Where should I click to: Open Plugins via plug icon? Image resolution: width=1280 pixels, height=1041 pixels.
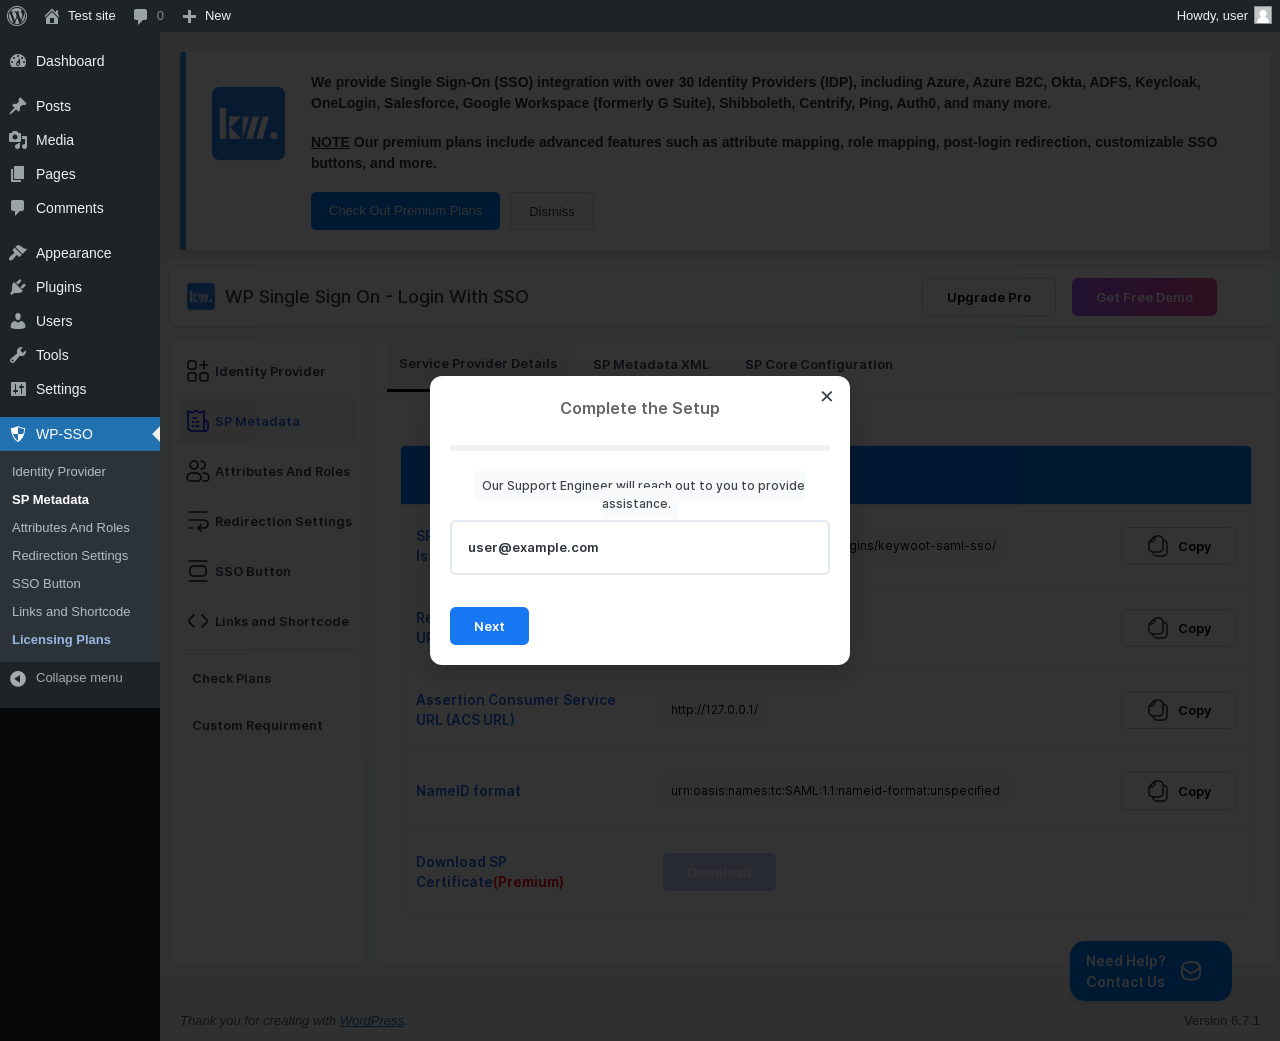click(18, 287)
